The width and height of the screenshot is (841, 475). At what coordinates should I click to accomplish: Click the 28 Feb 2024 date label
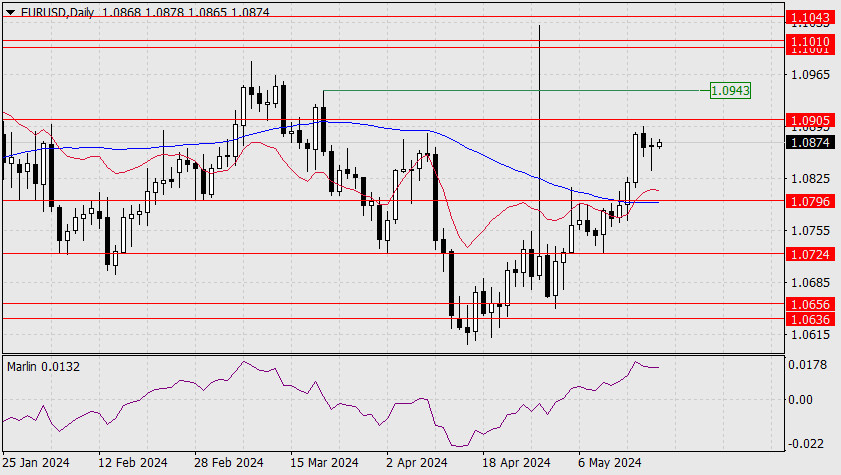tap(229, 463)
